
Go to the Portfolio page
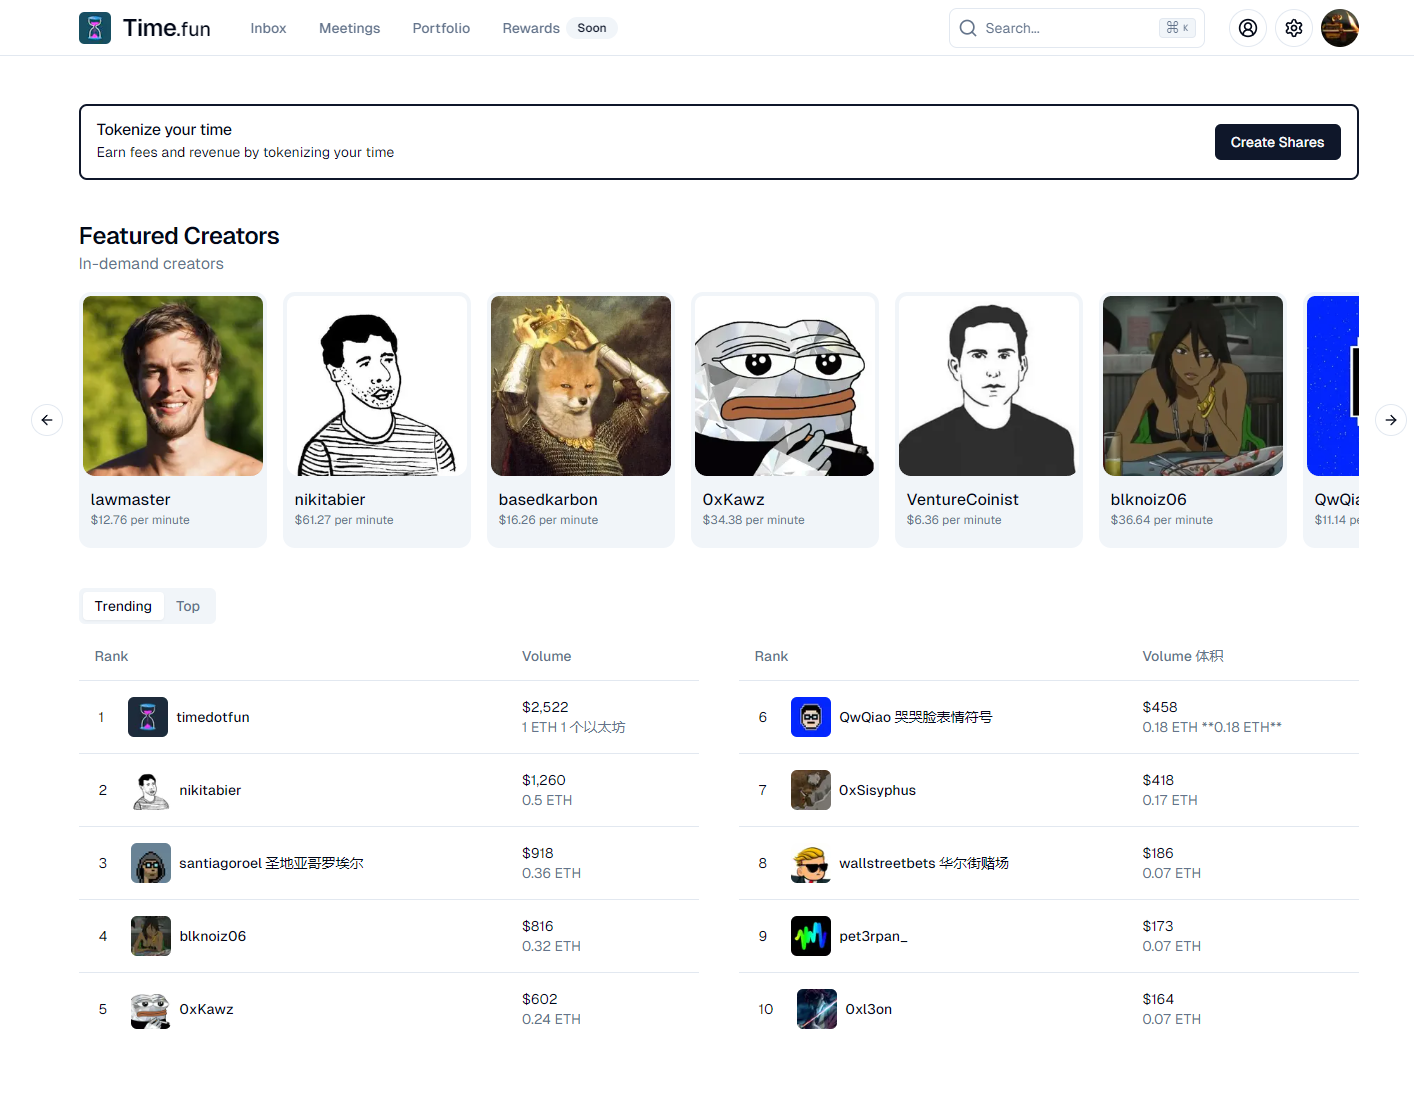441,28
